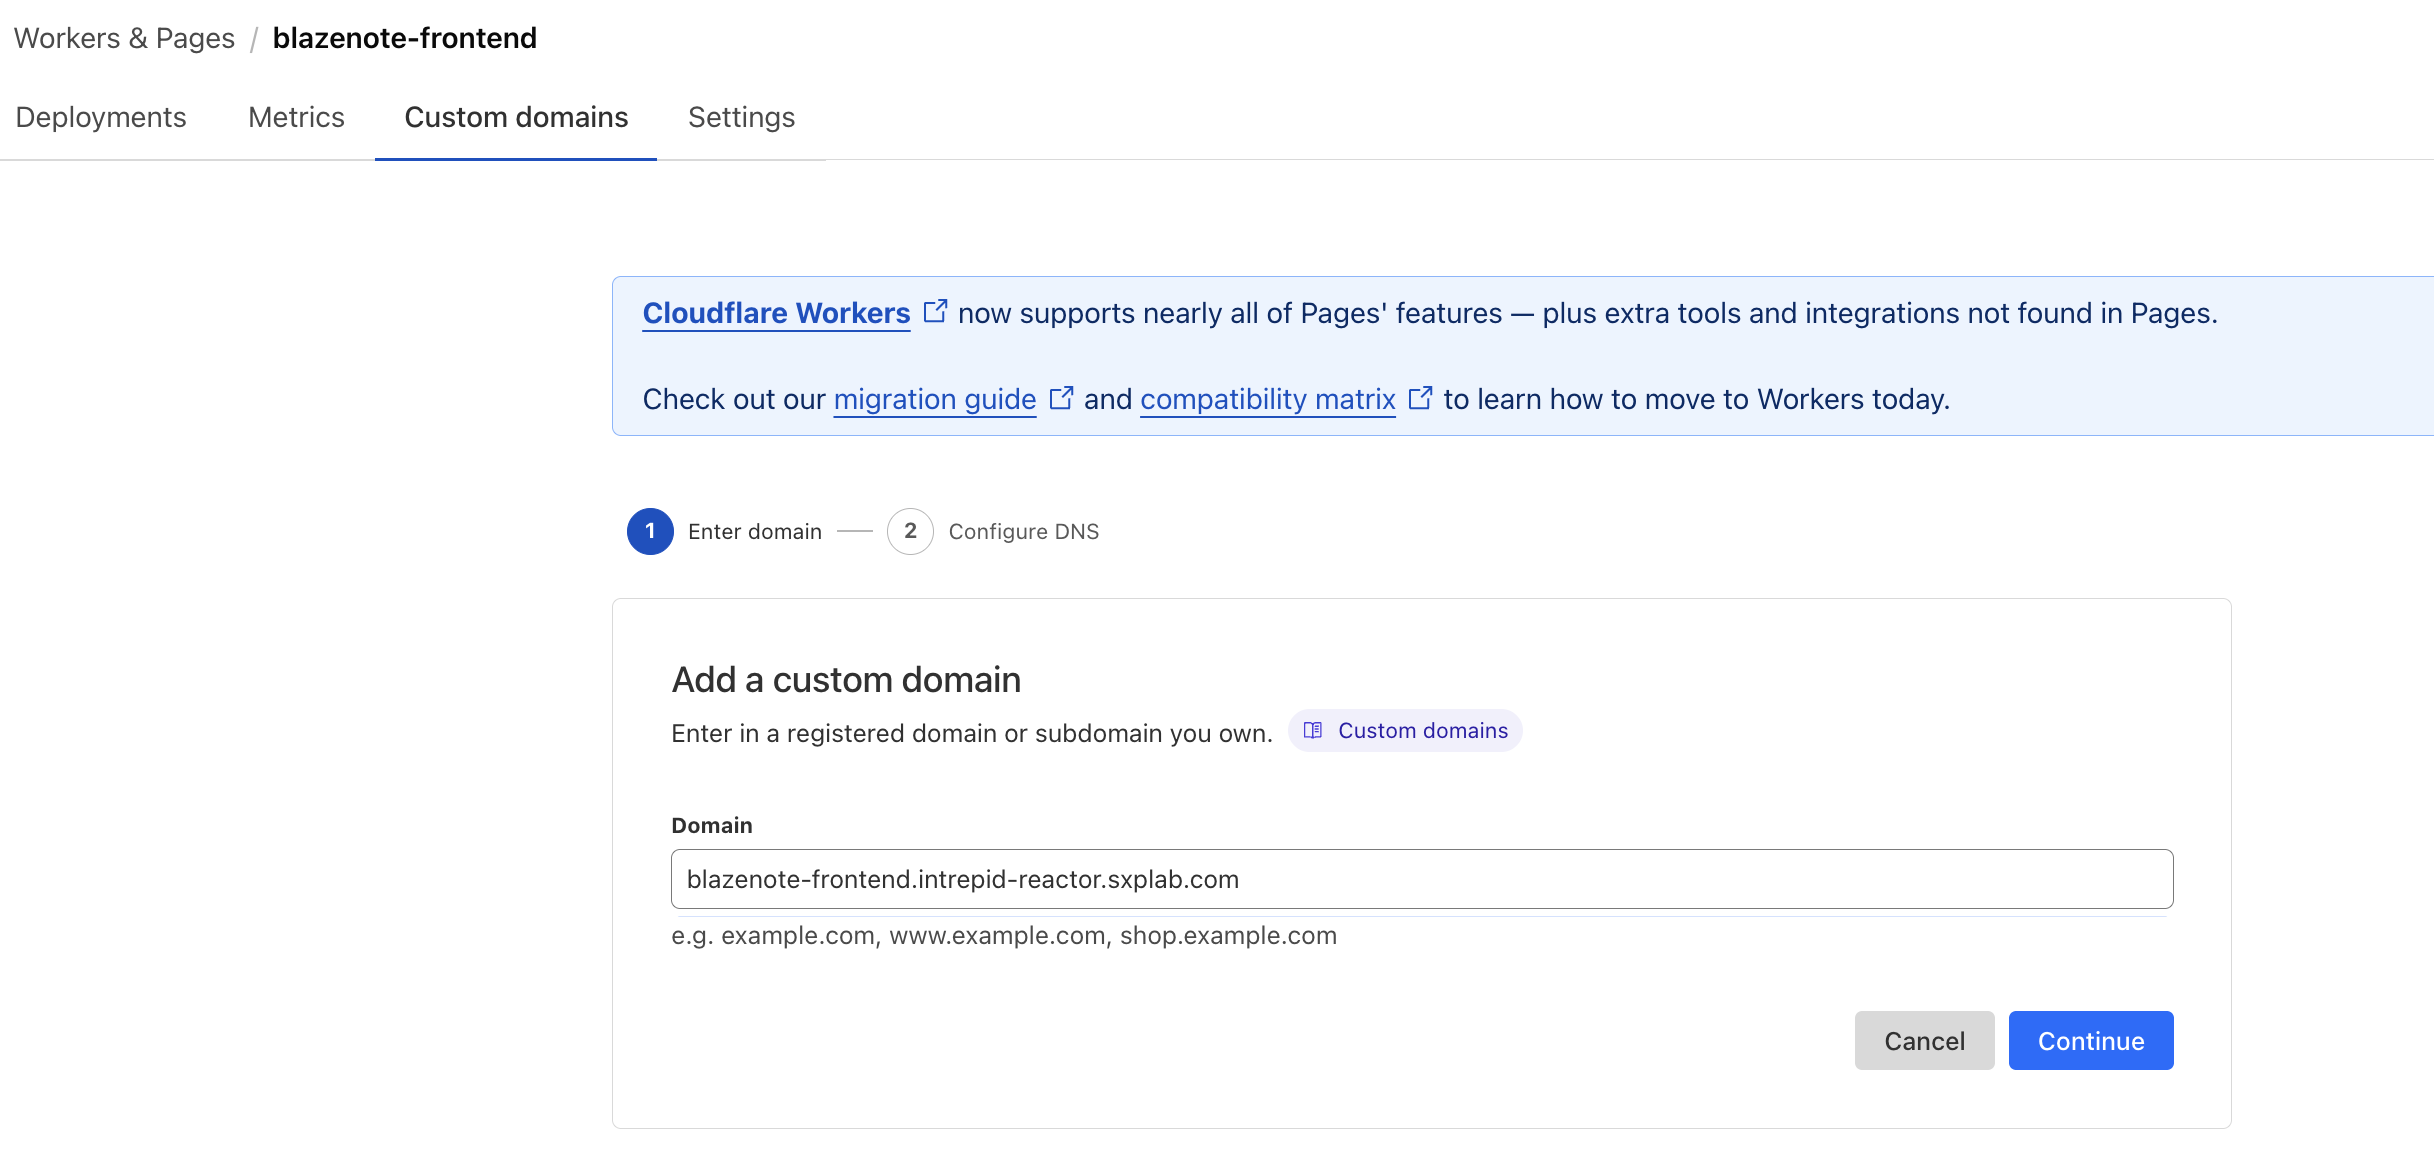Click the external-link icon after compatibility matrix
The width and height of the screenshot is (2434, 1150).
click(x=1421, y=397)
